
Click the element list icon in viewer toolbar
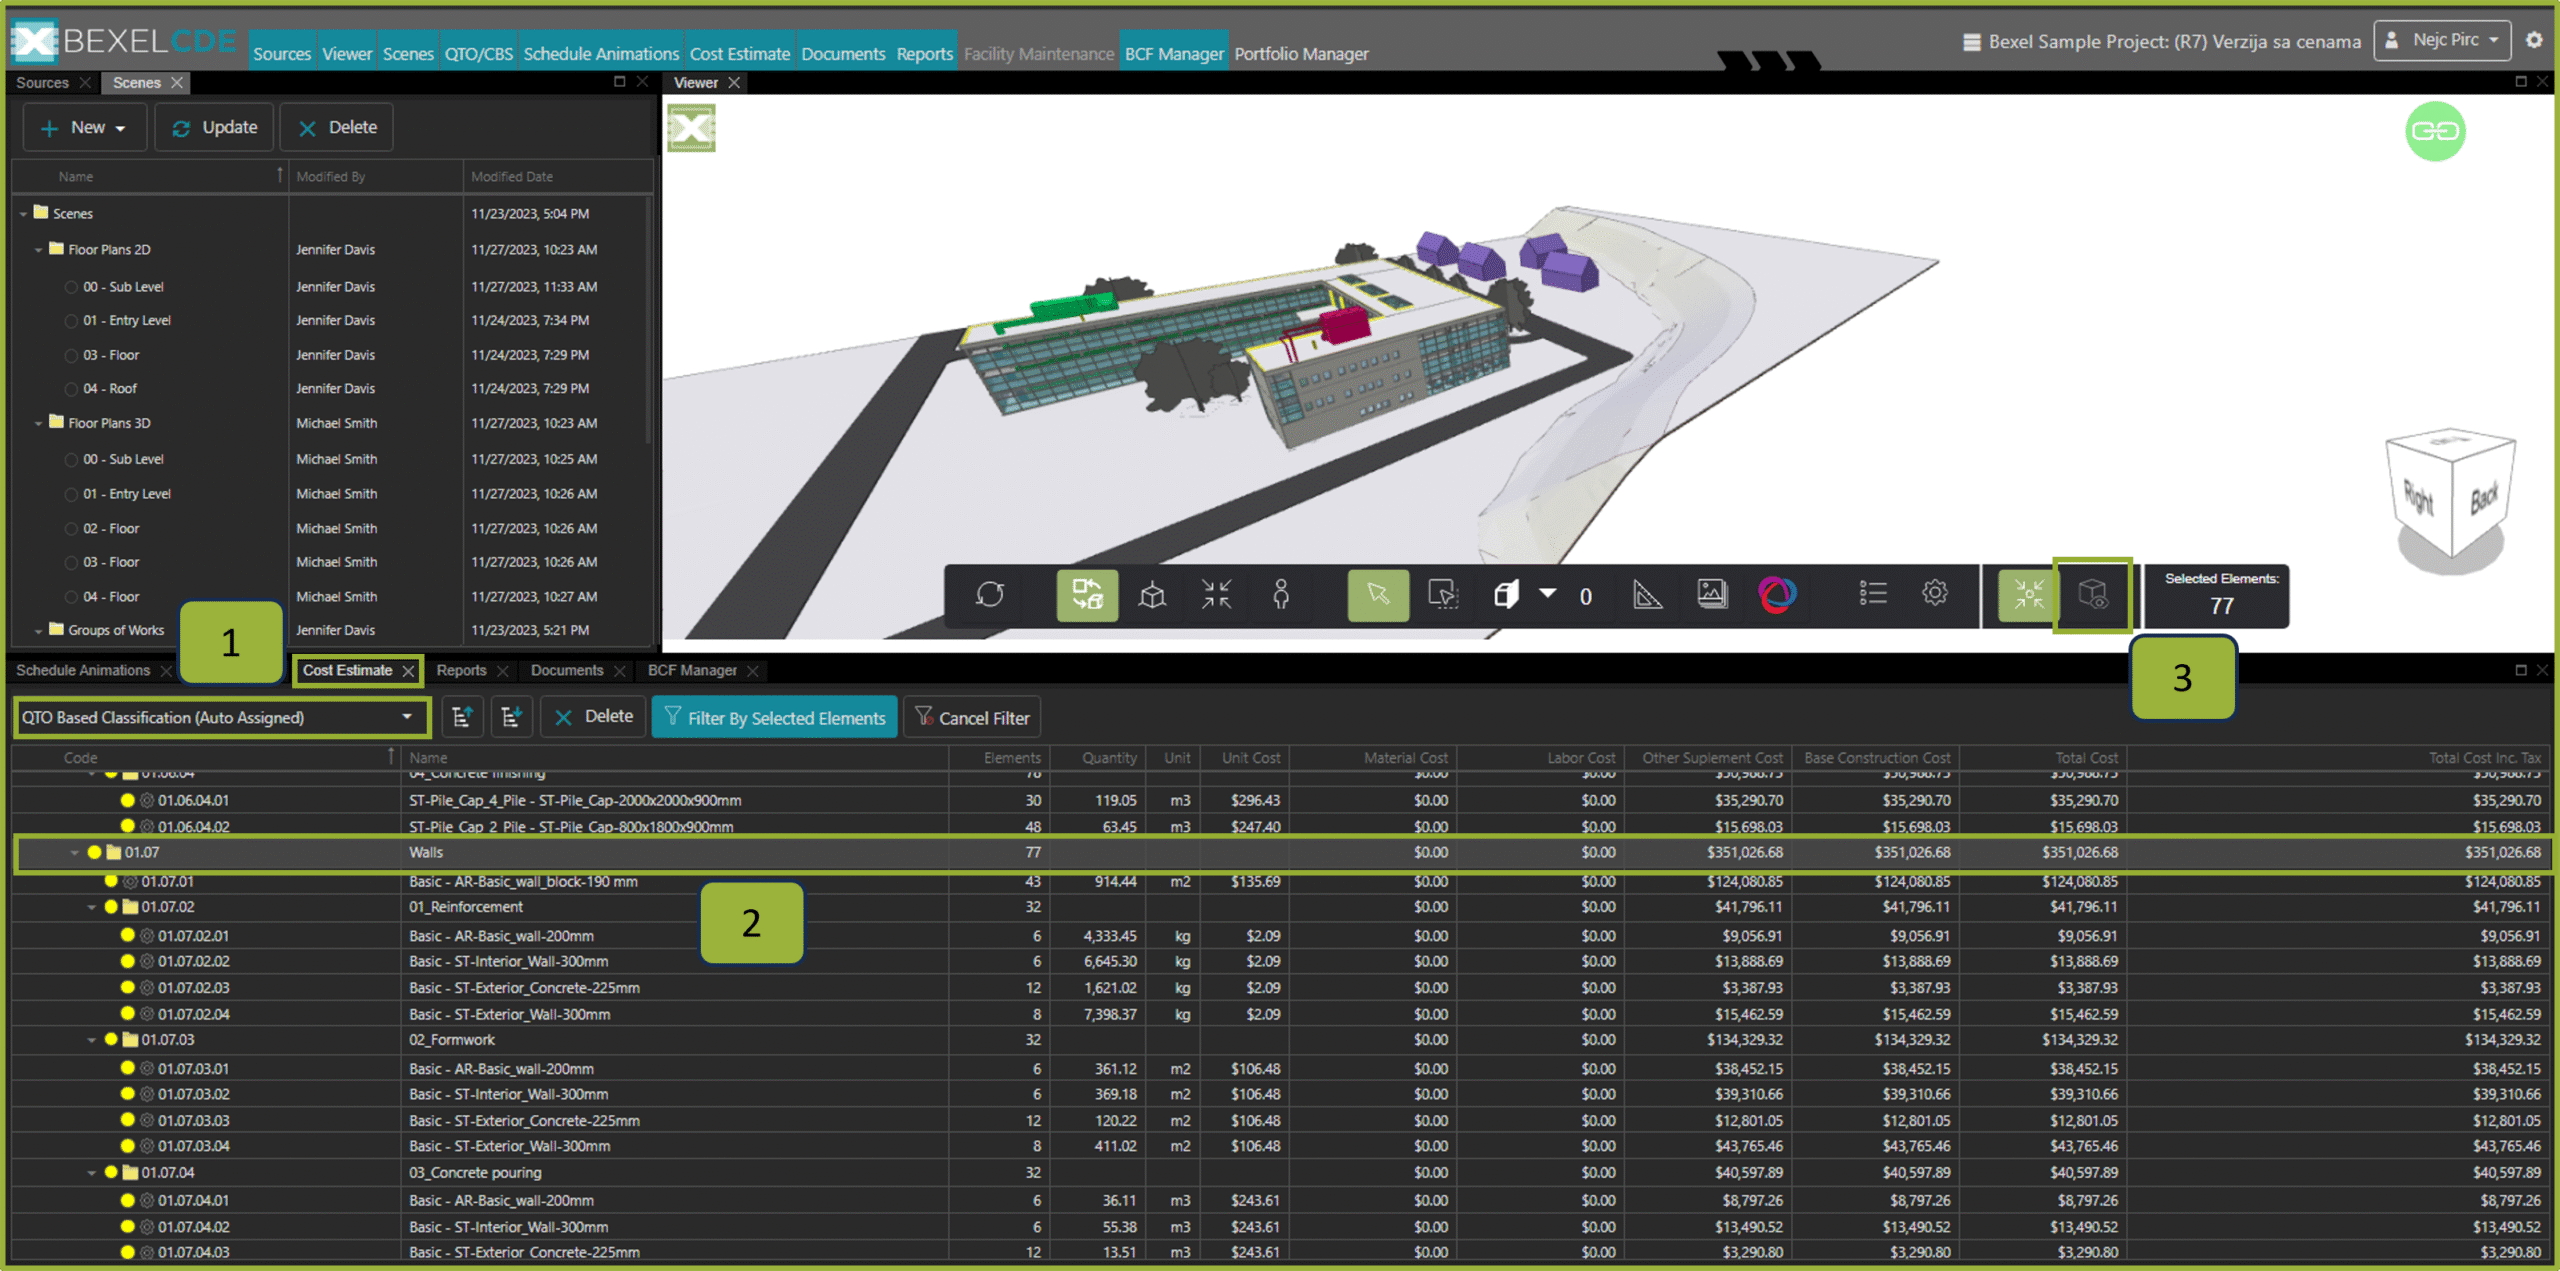coord(1872,594)
